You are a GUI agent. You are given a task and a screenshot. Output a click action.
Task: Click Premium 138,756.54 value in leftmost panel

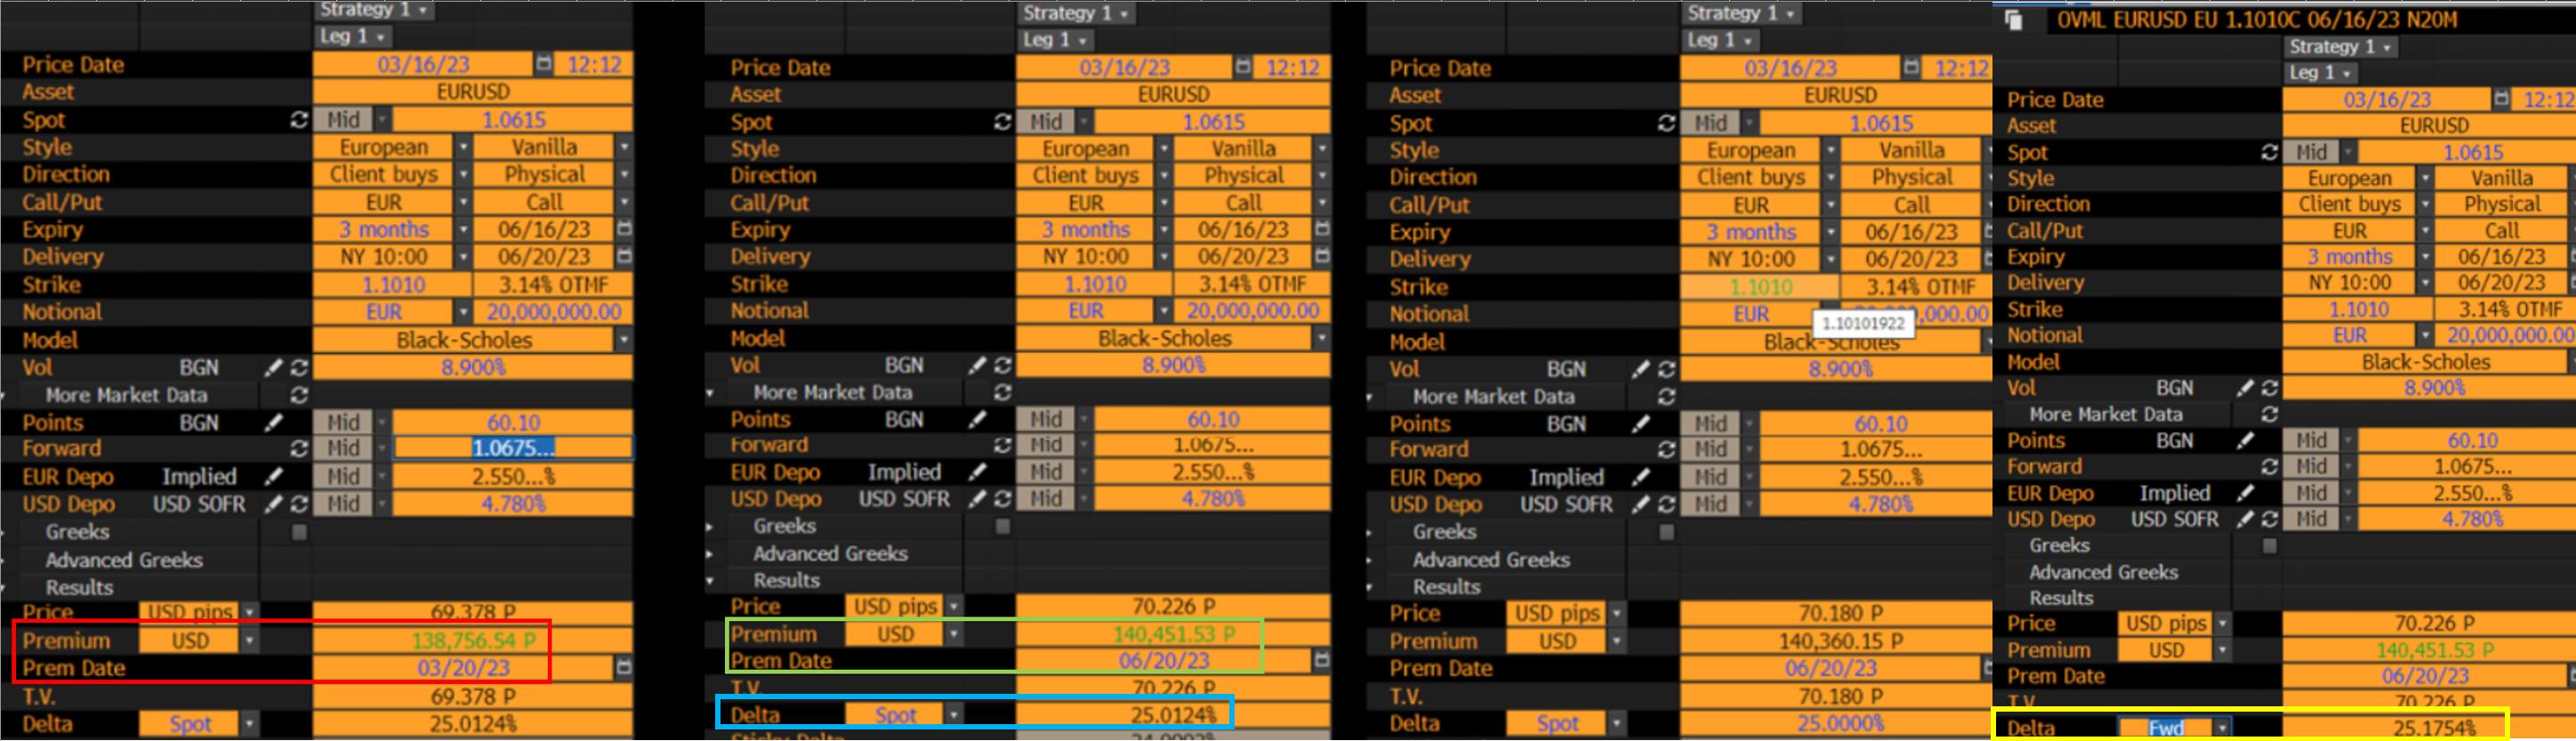tap(473, 641)
